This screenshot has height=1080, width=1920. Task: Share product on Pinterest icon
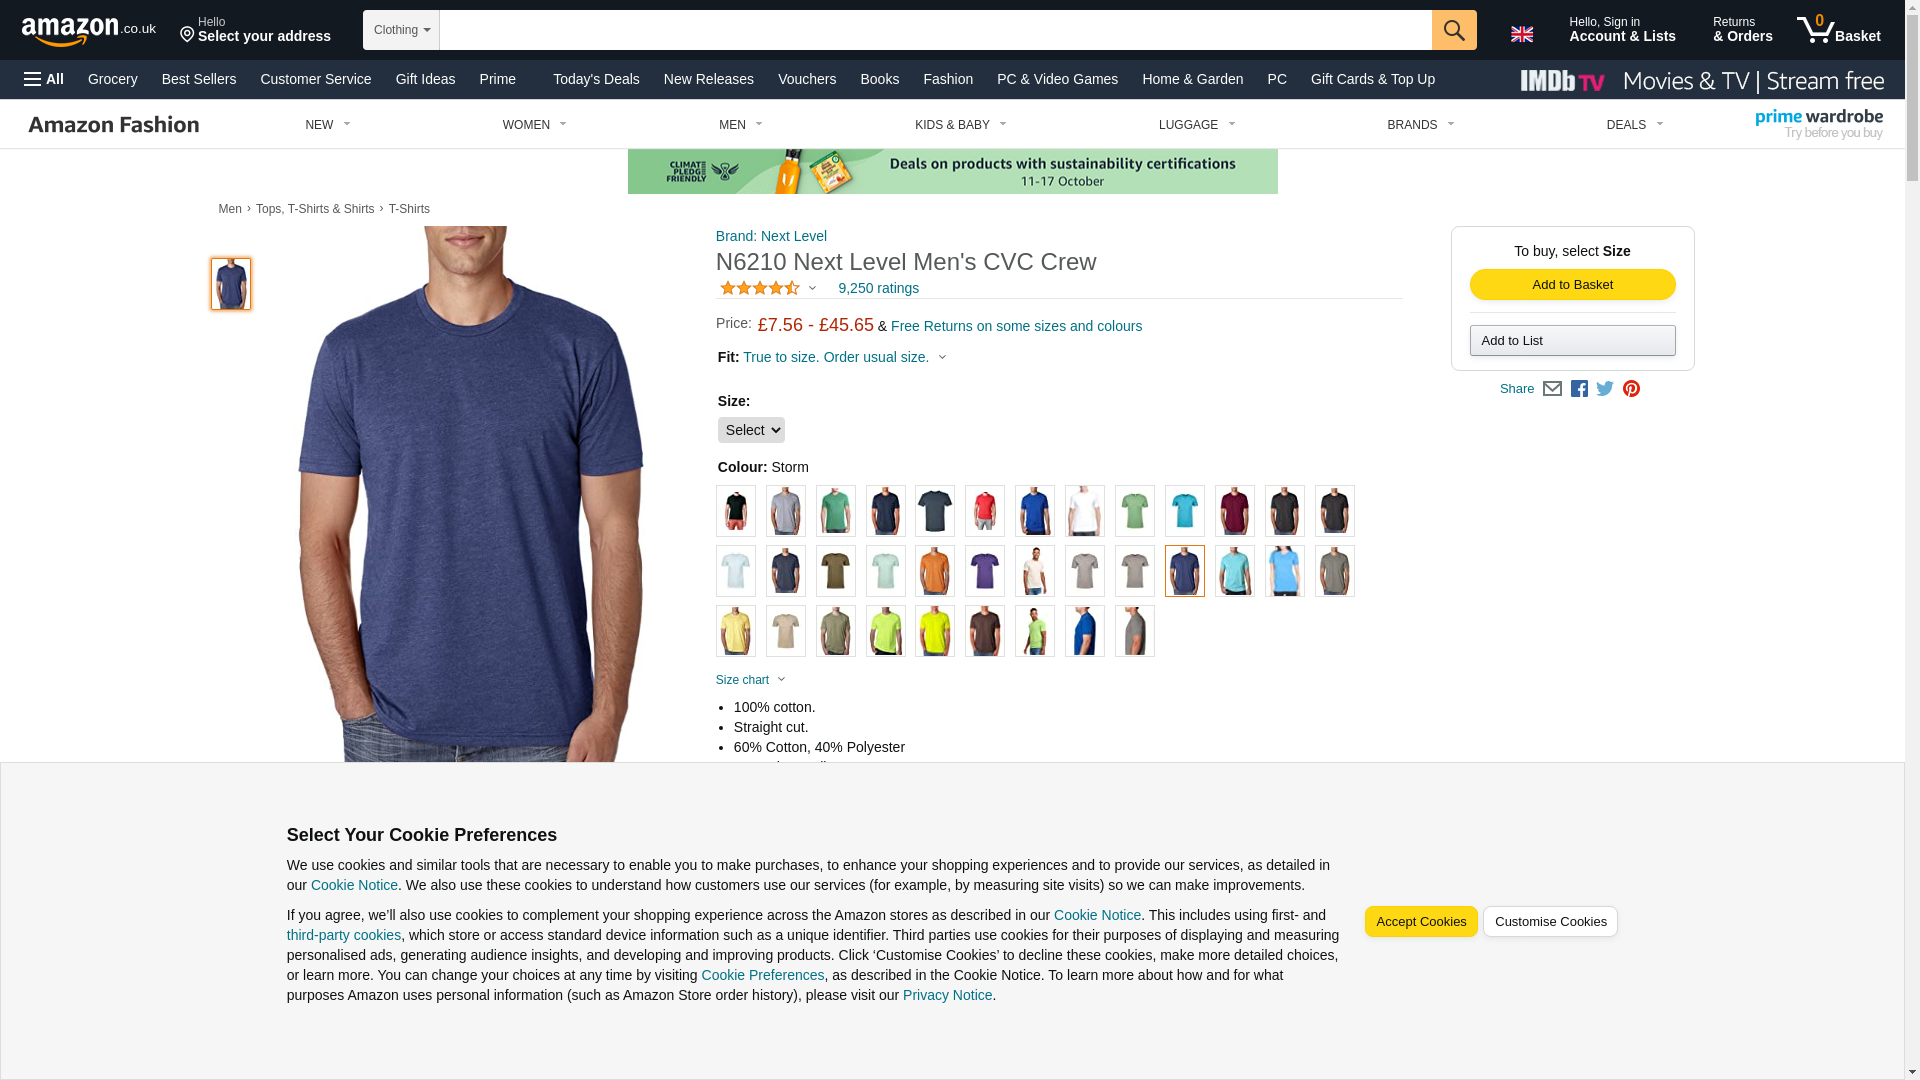pyautogui.click(x=1631, y=389)
